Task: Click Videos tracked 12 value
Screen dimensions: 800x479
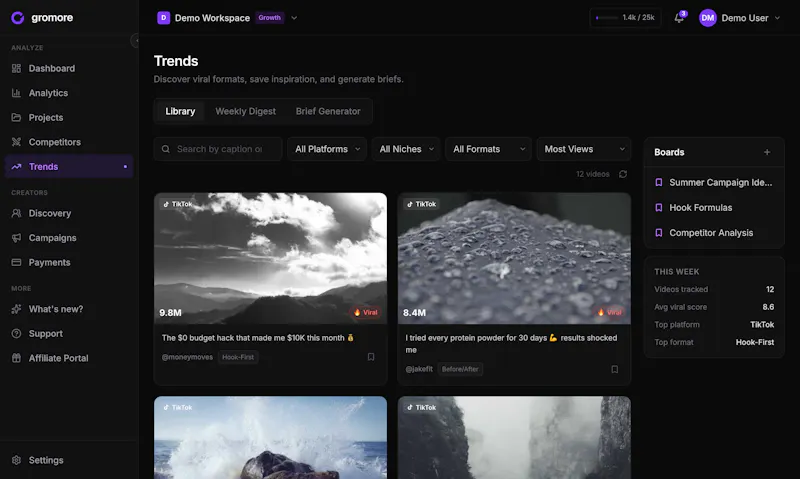Action: click(x=770, y=289)
